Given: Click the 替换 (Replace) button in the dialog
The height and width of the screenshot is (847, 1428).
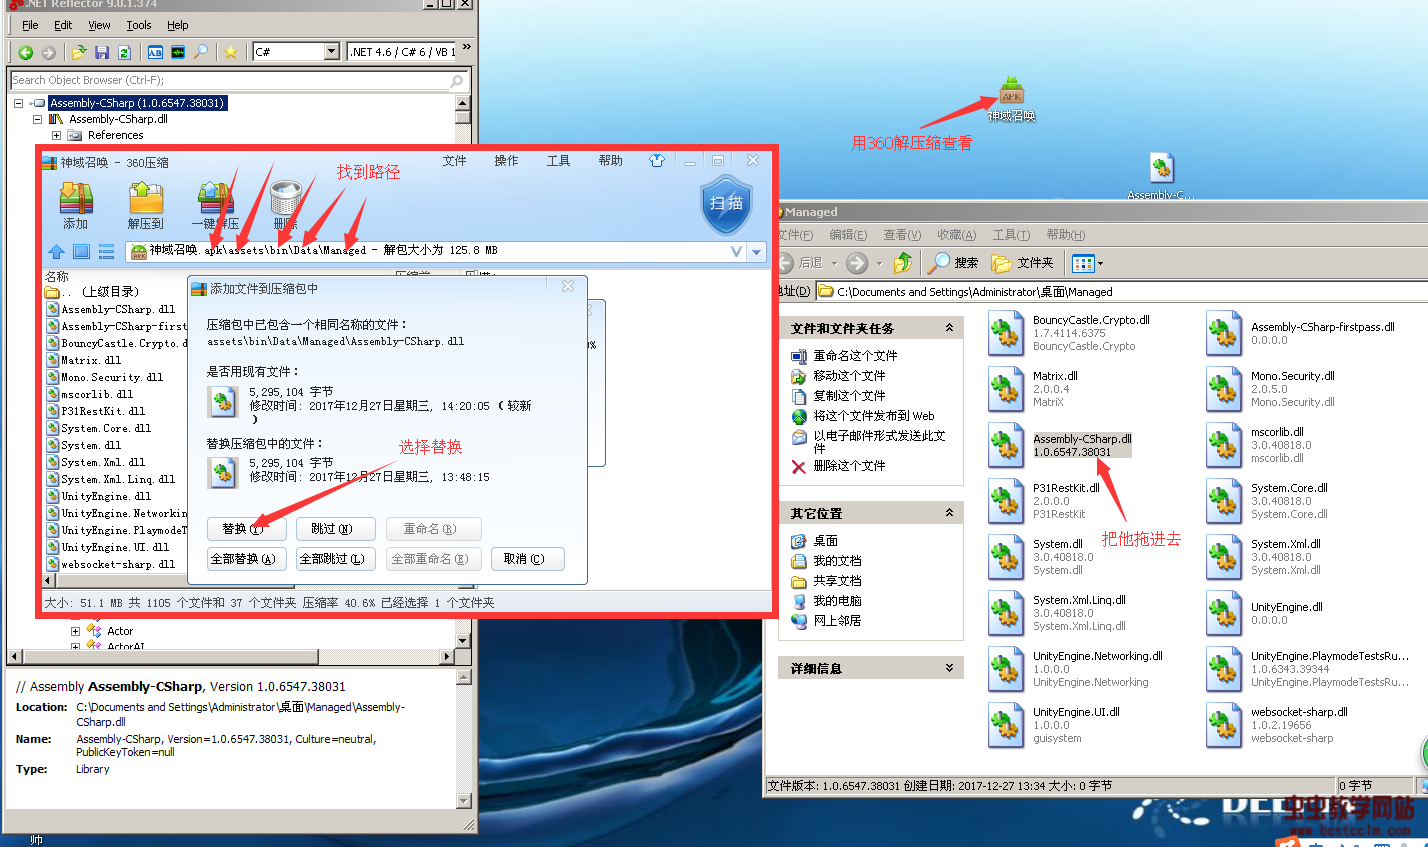Looking at the screenshot, I should pyautogui.click(x=247, y=529).
